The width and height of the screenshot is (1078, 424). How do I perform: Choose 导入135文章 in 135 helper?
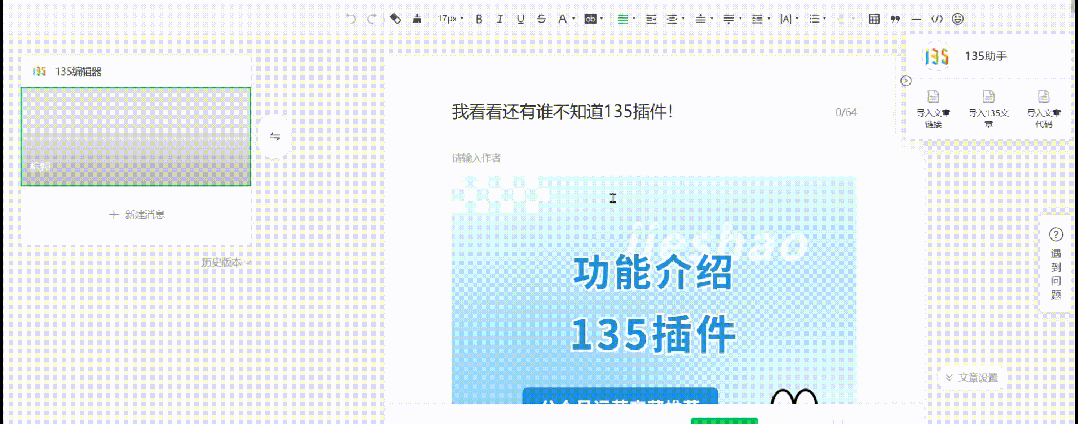pyautogui.click(x=988, y=108)
